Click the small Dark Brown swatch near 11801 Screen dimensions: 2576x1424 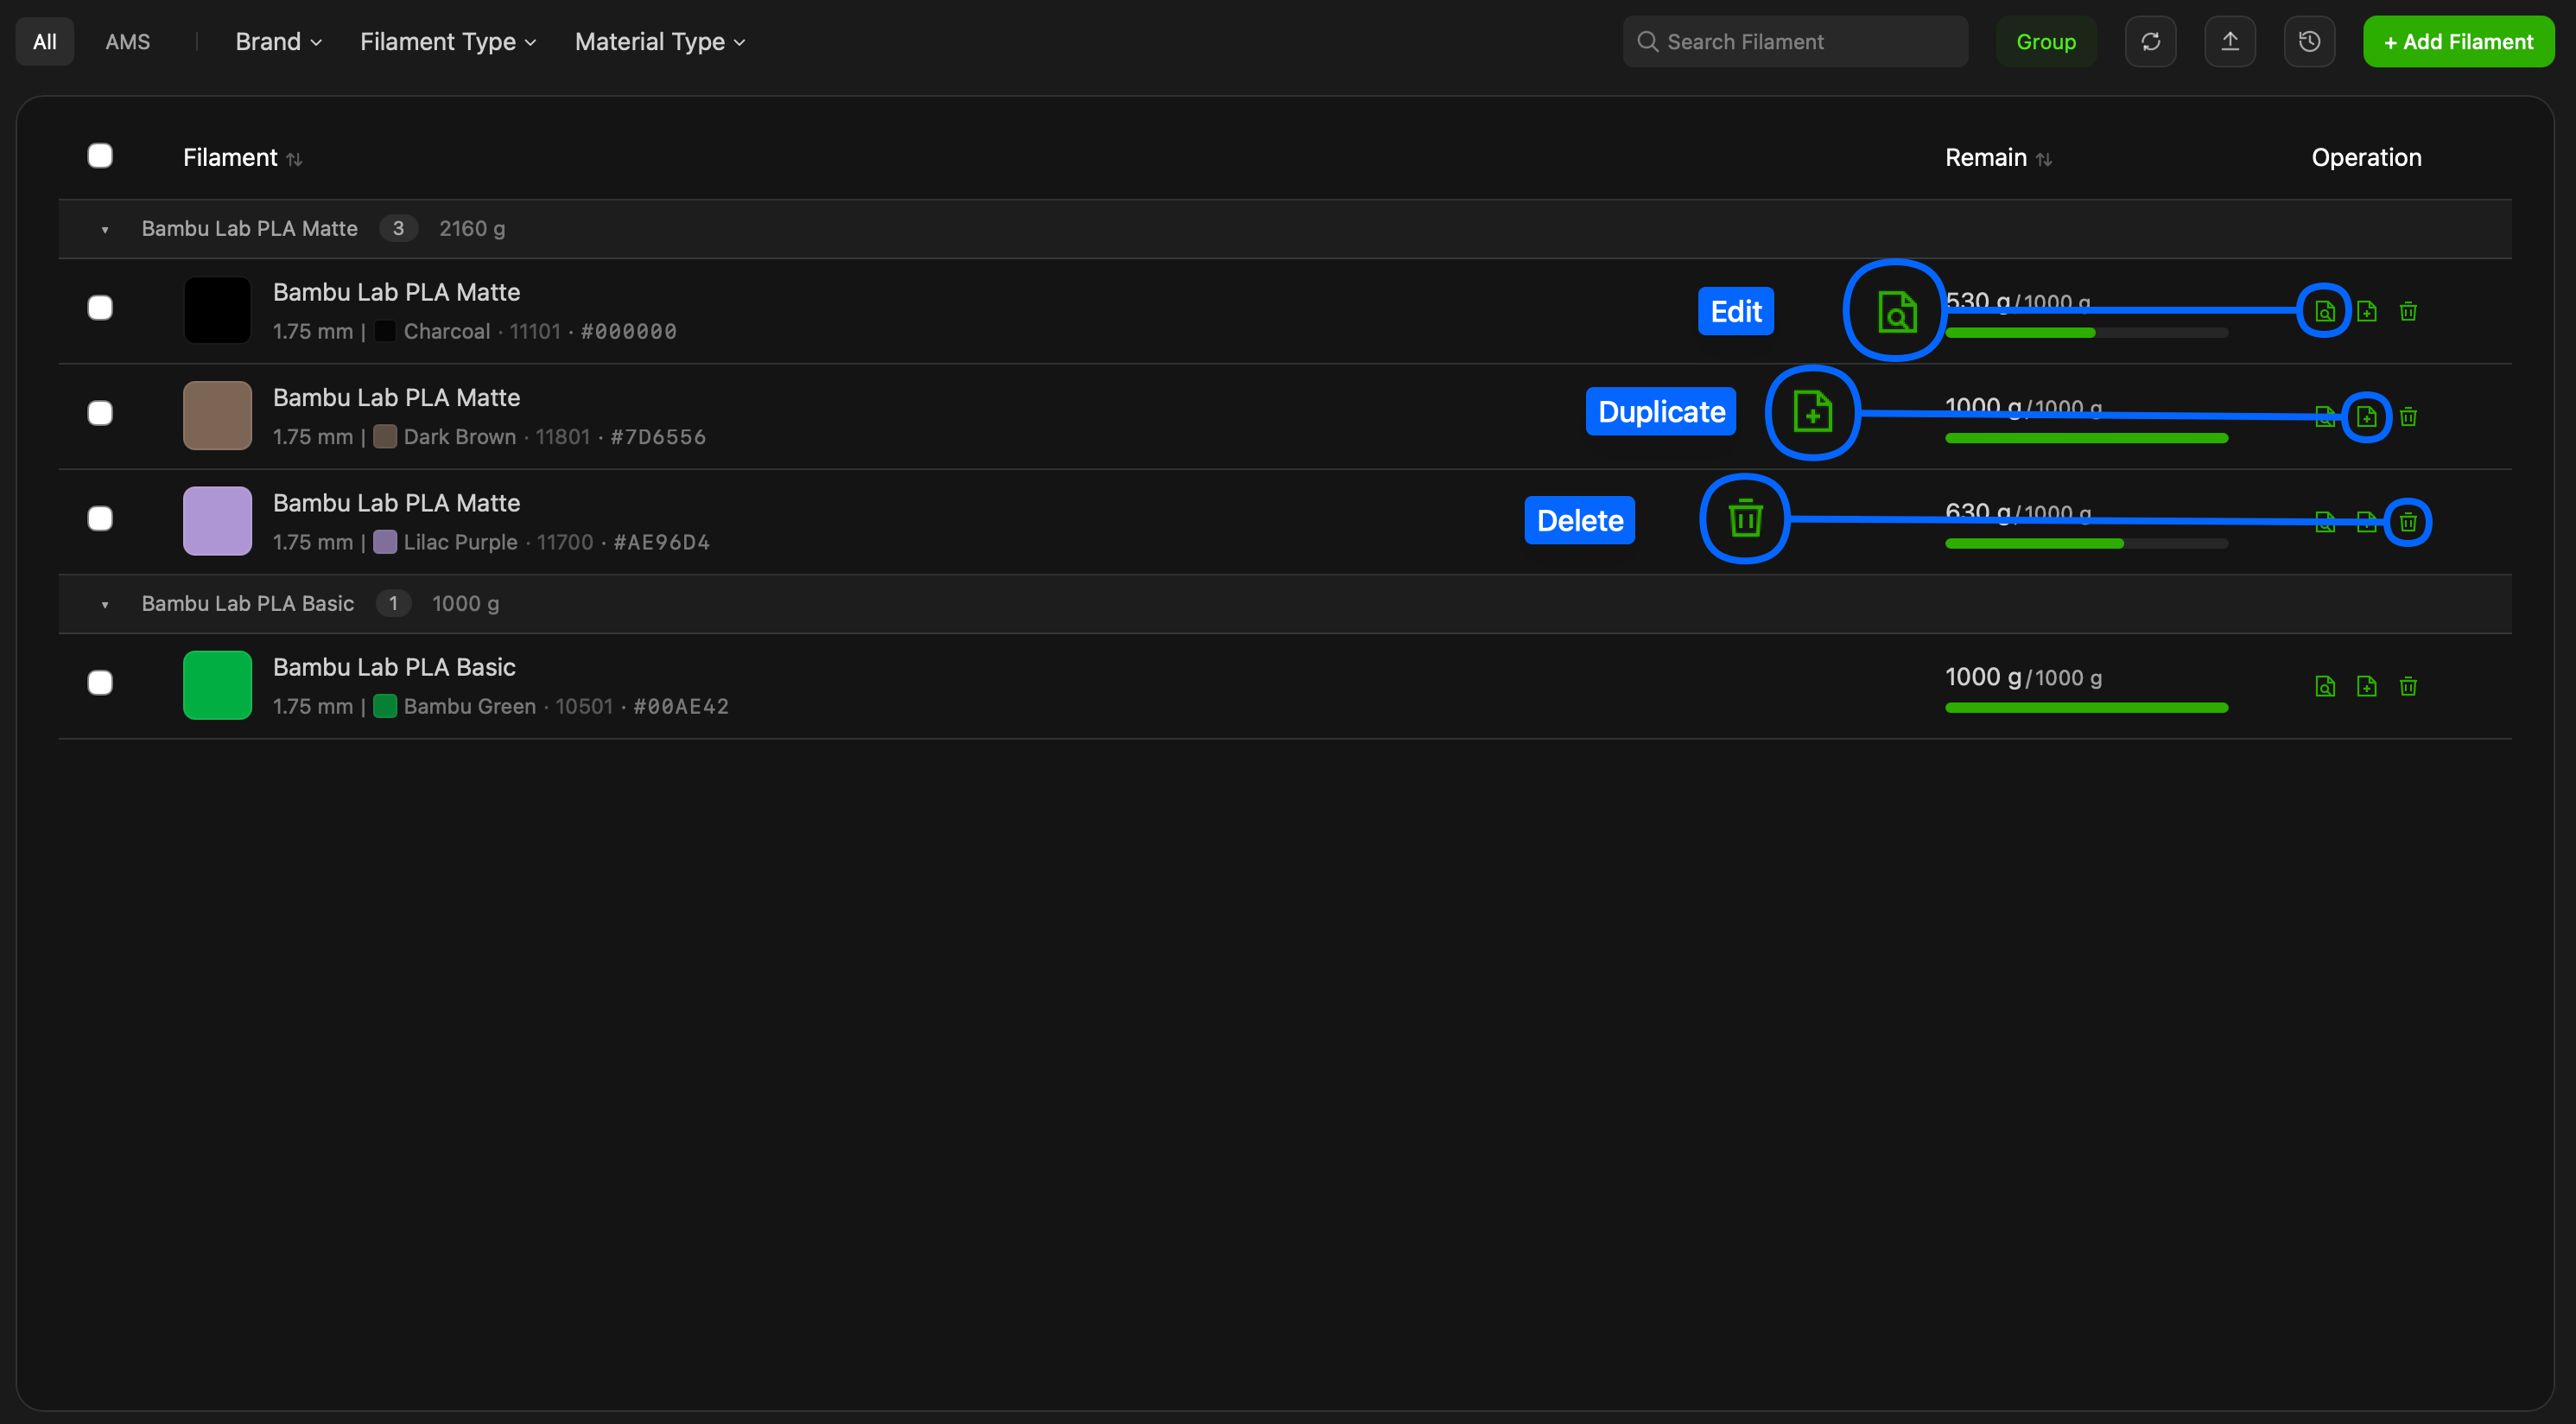(385, 436)
